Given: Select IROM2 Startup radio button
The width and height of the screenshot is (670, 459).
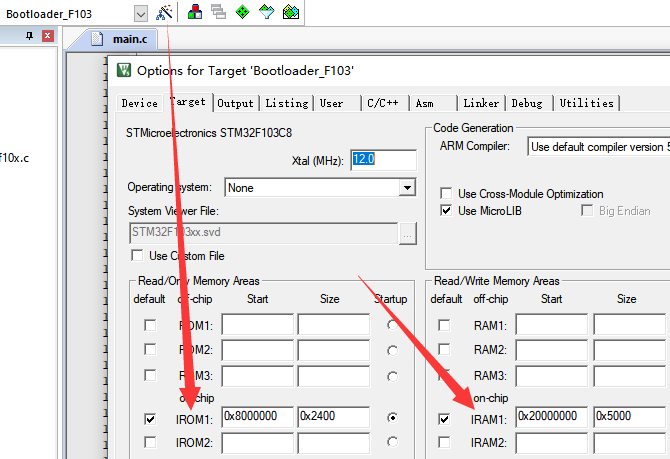Looking at the screenshot, I should coord(392,442).
